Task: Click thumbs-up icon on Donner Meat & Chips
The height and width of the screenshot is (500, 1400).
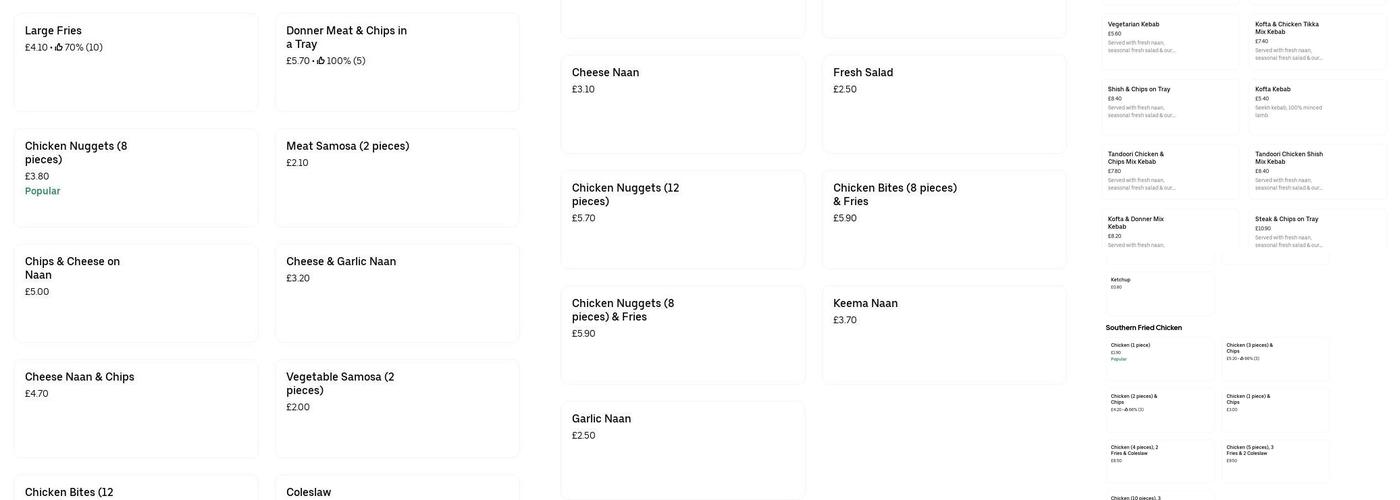Action: tap(321, 61)
